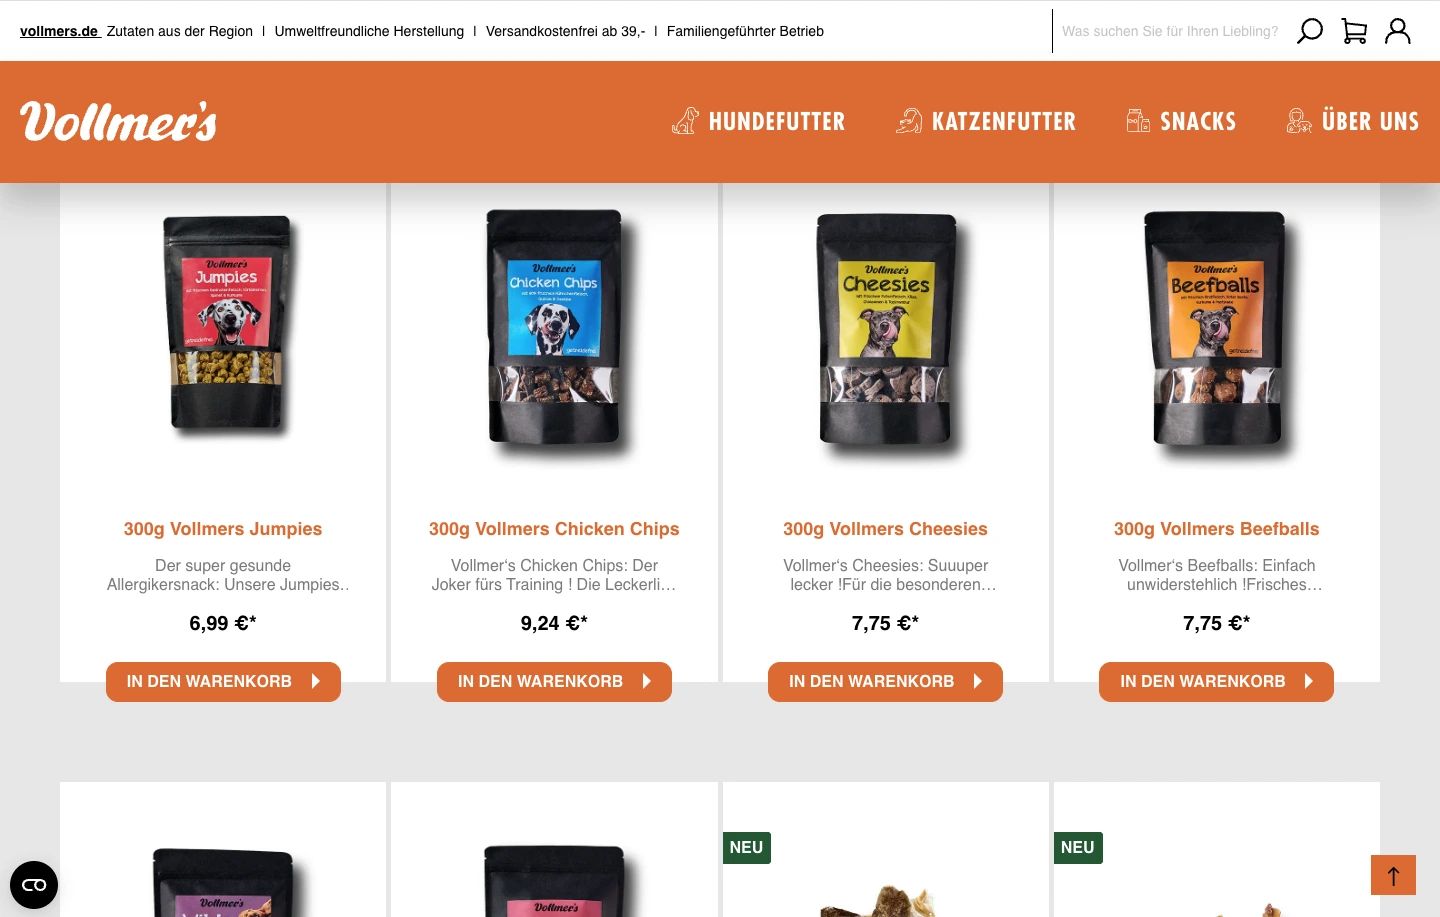Add Vollmers Beefballs to the cart

1216,681
